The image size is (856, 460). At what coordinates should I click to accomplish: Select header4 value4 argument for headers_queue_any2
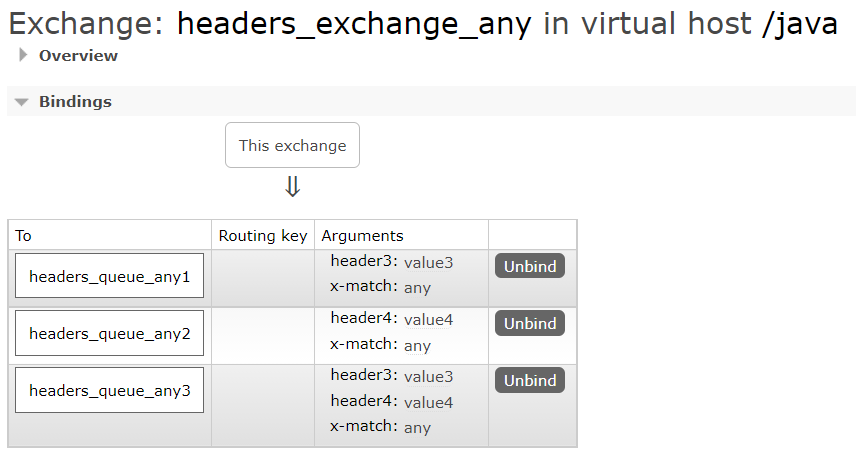391,319
